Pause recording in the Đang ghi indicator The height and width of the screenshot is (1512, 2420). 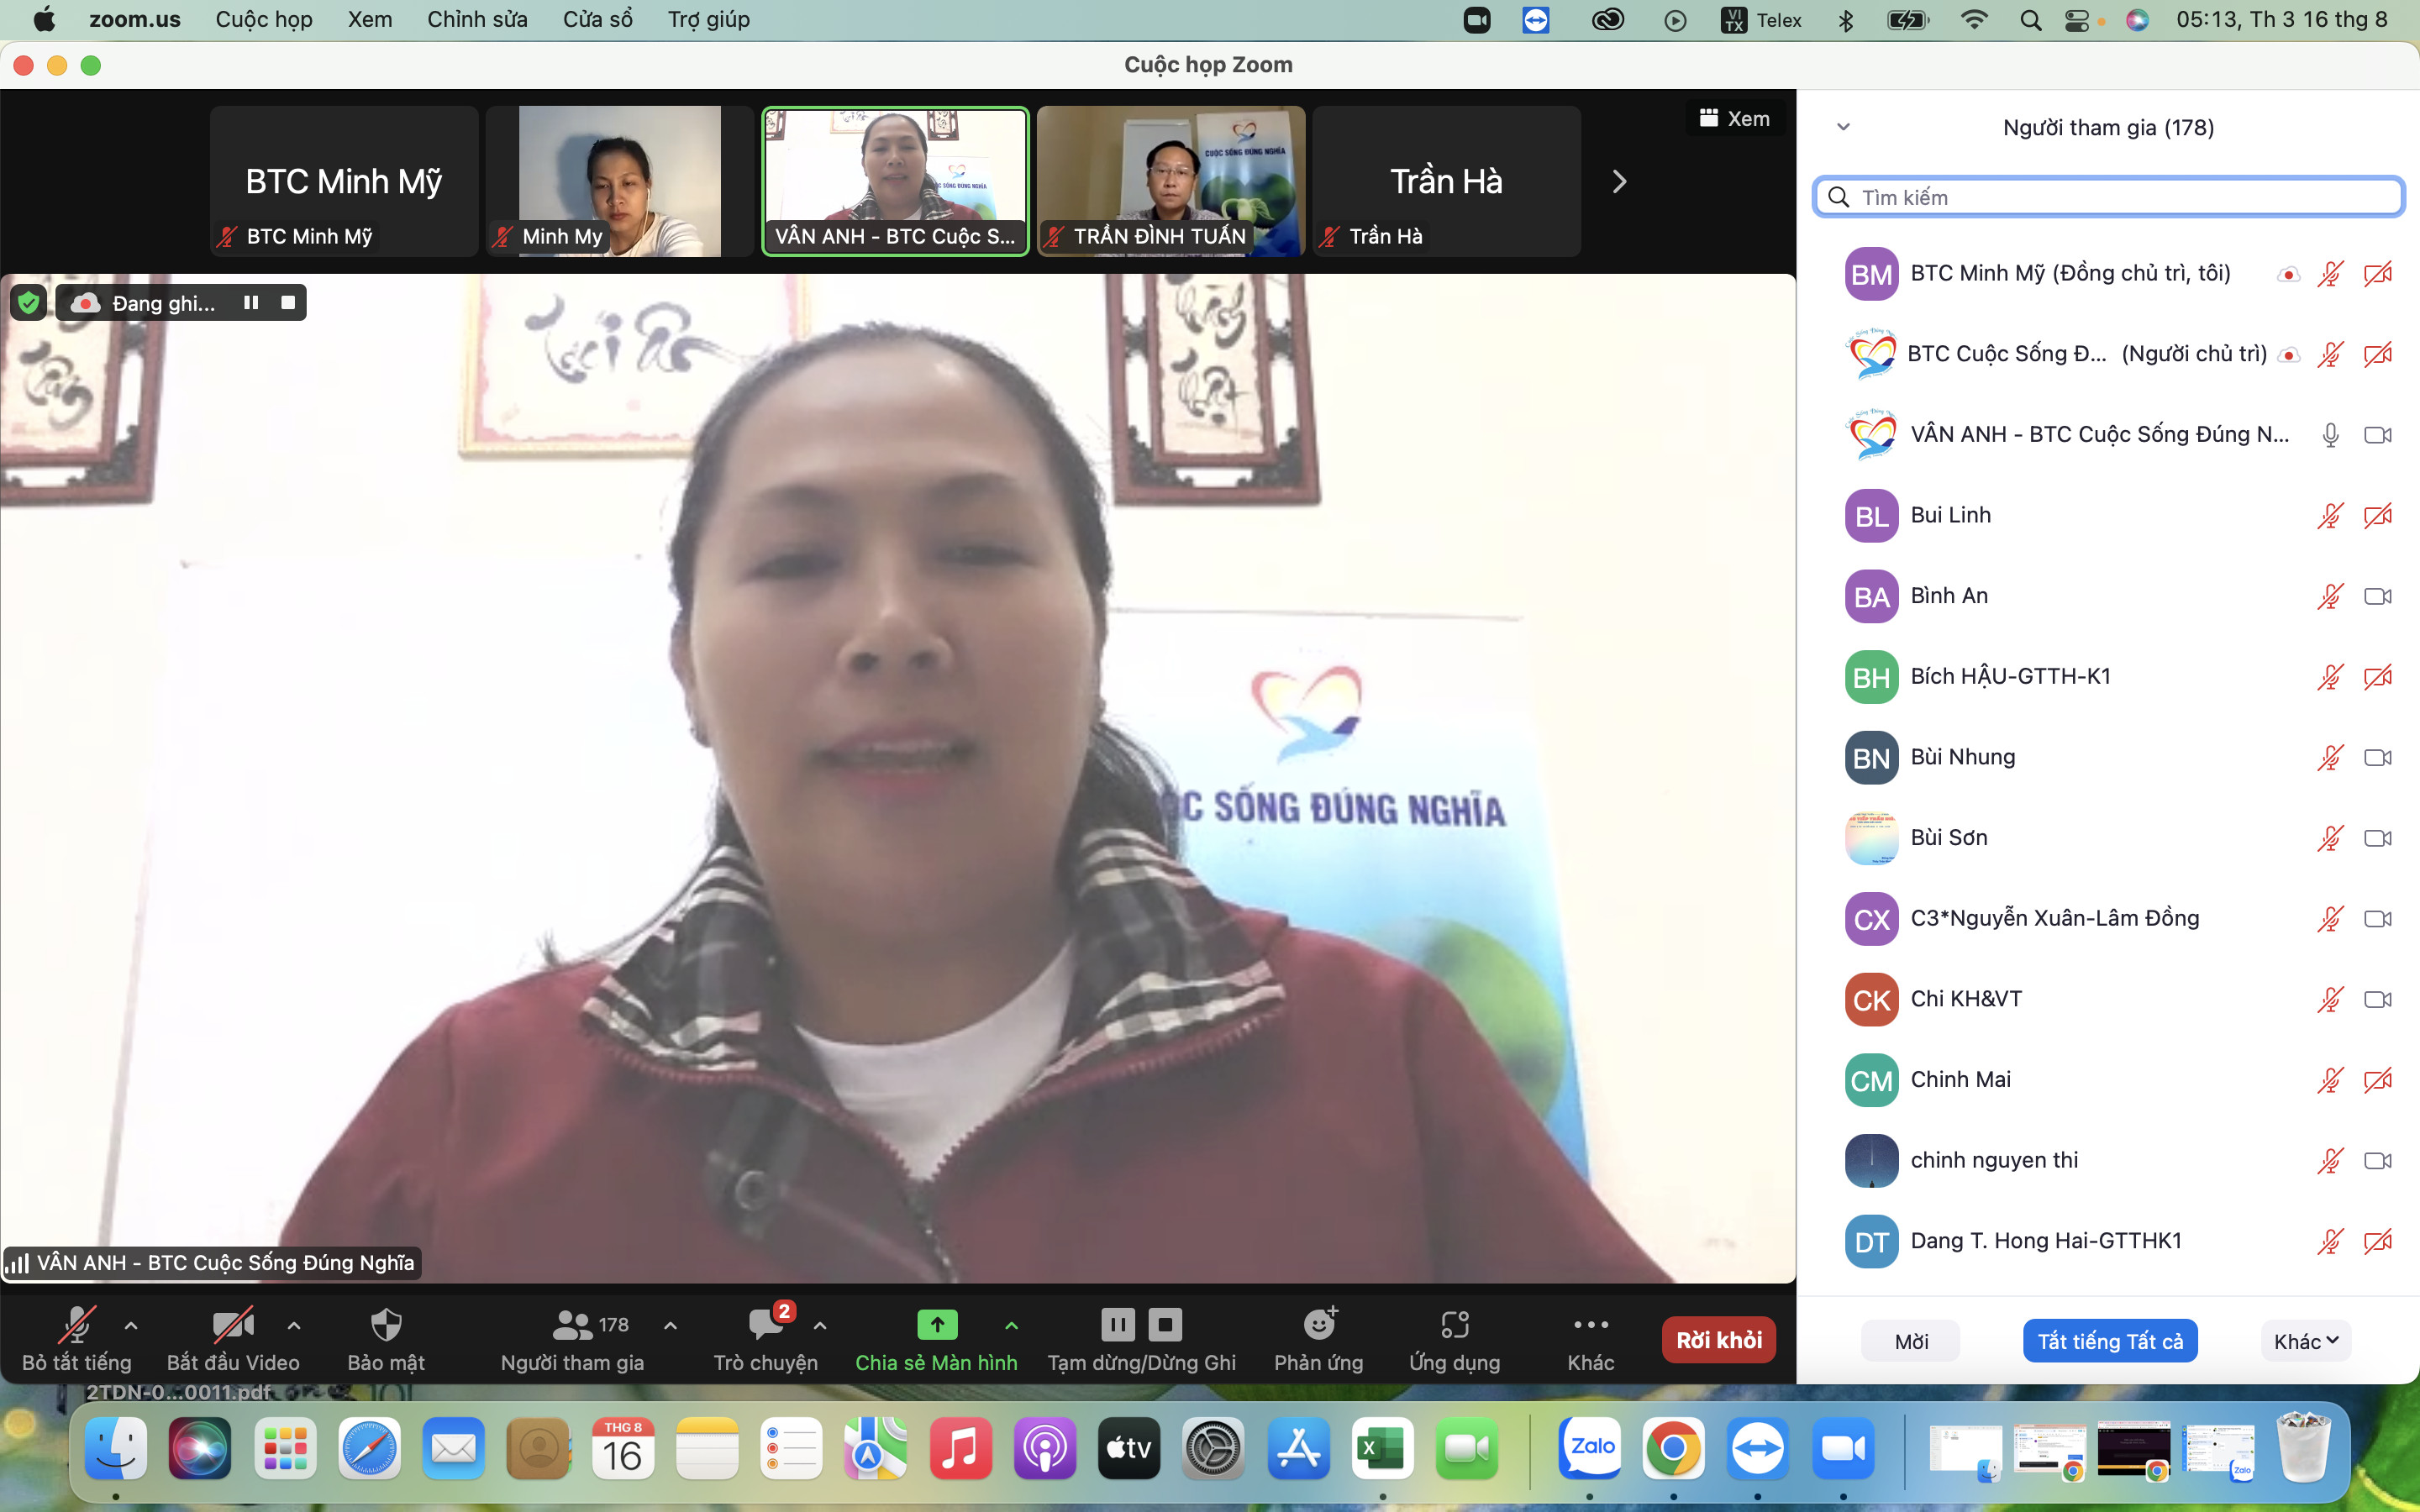click(x=251, y=303)
